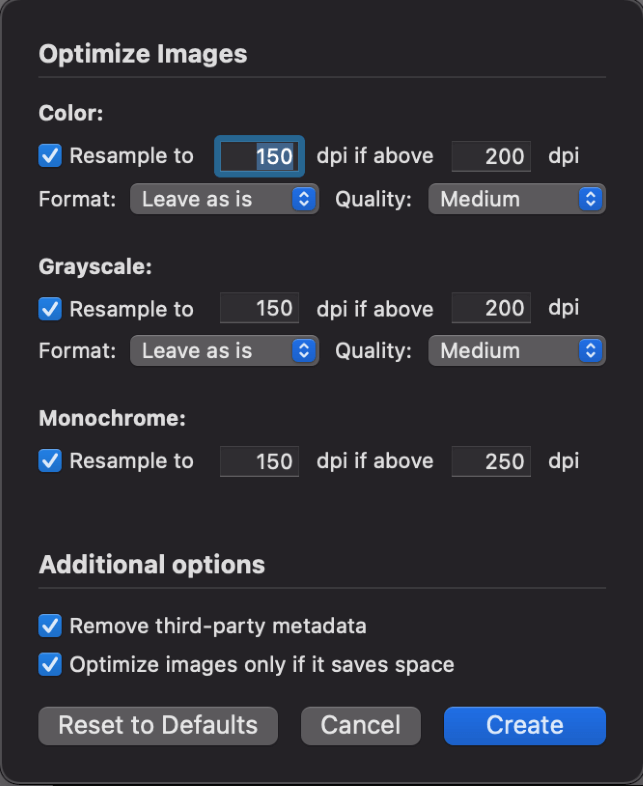The height and width of the screenshot is (786, 643).
Task: Click the Color Format dropdown arrows icon
Action: (x=304, y=199)
